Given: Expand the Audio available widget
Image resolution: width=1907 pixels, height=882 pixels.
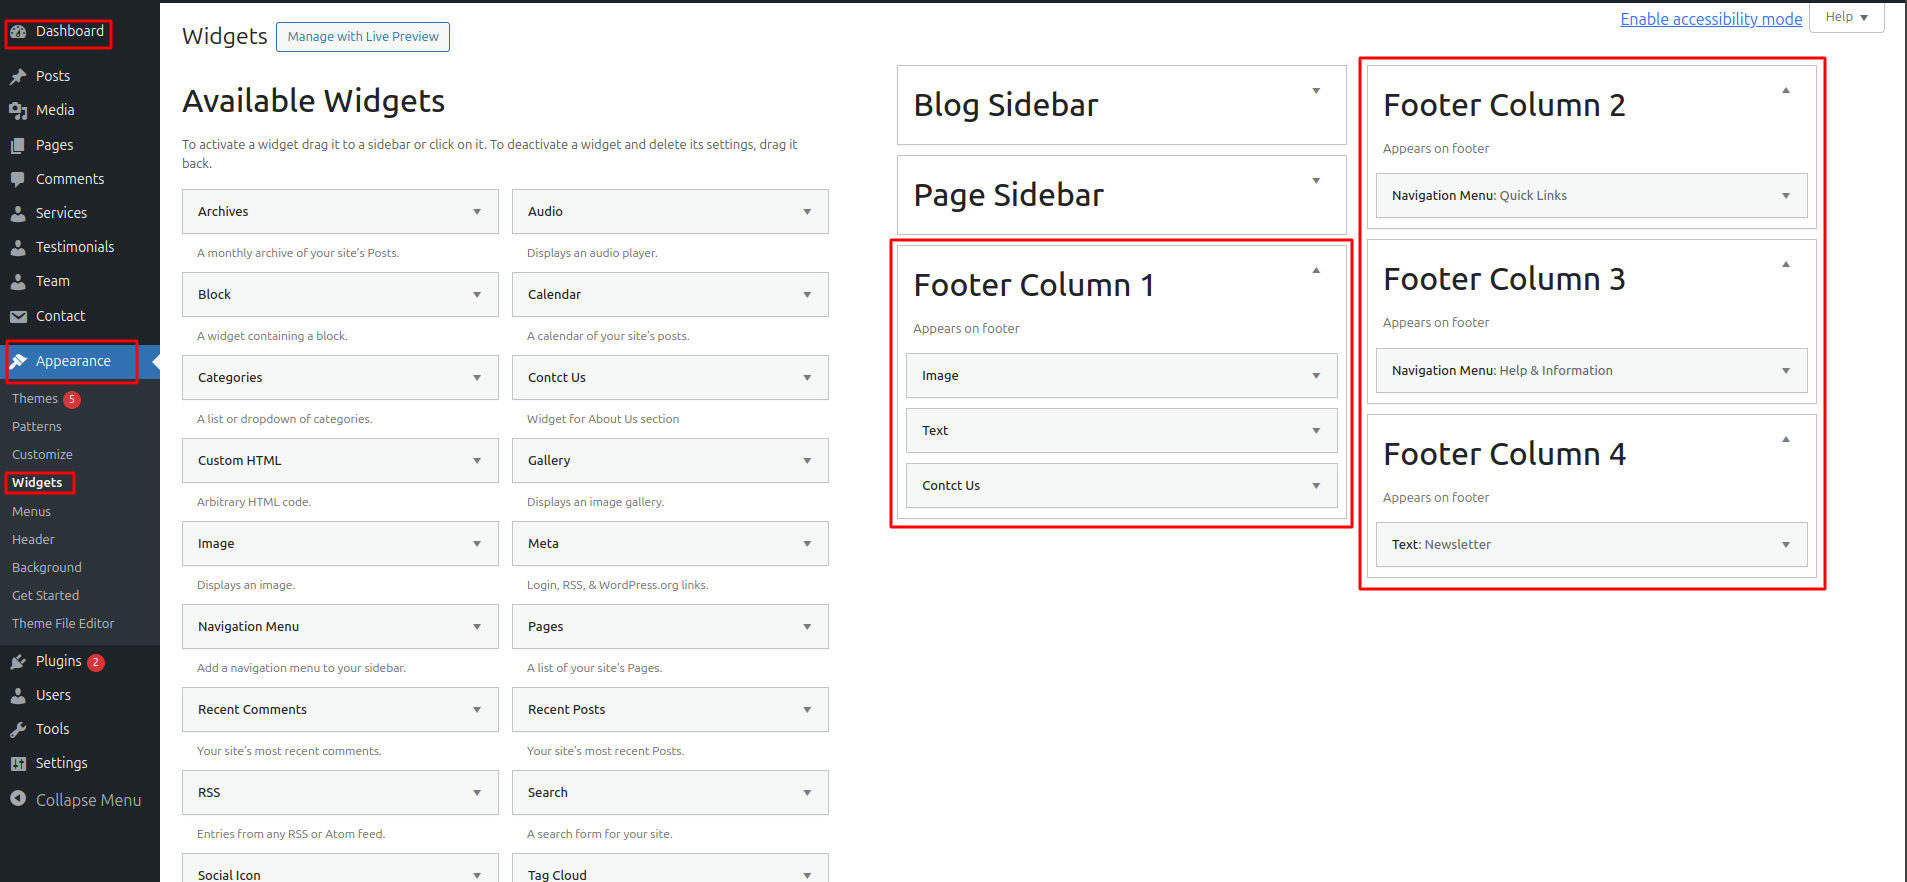Looking at the screenshot, I should 807,211.
